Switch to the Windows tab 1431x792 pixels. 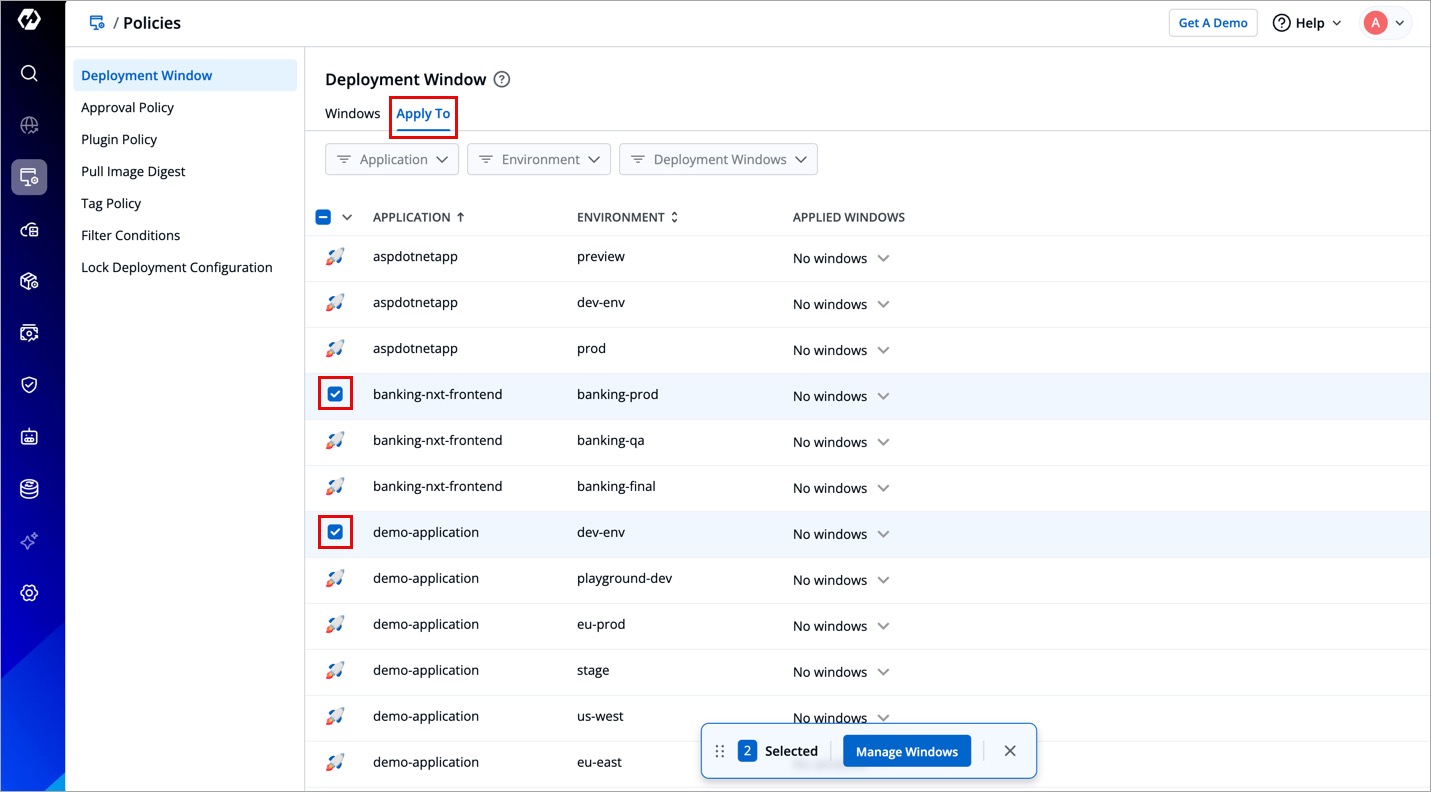click(x=352, y=114)
